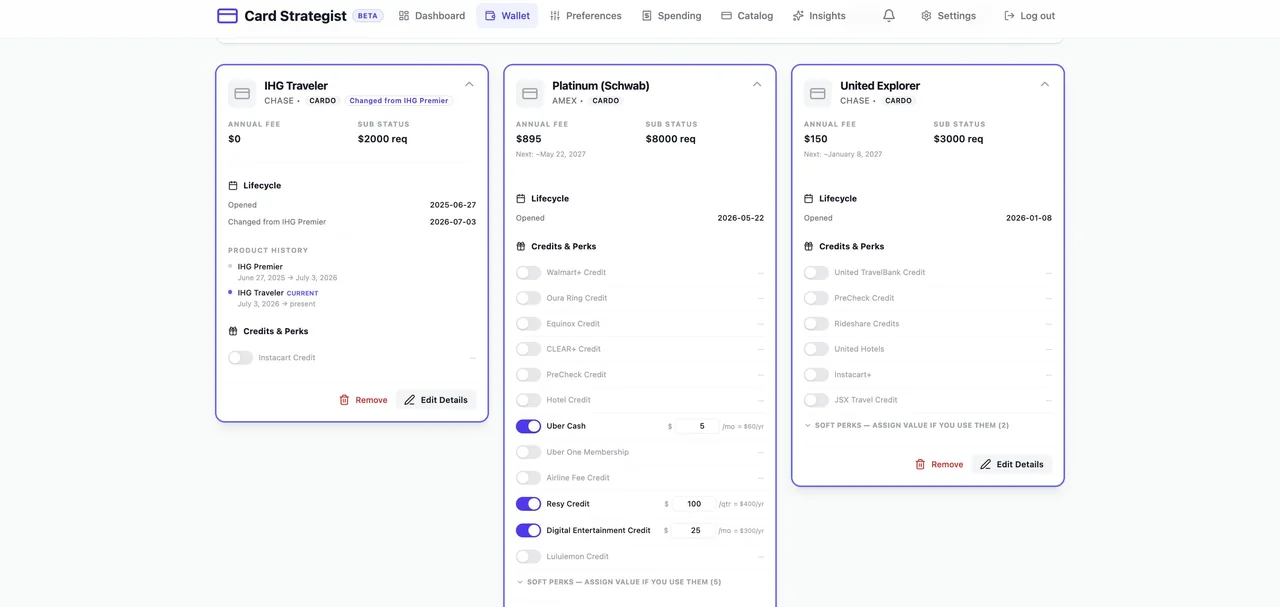The image size is (1280, 607).
Task: Click the Platinum (Schwab) card thumbnail icon
Action: click(530, 93)
